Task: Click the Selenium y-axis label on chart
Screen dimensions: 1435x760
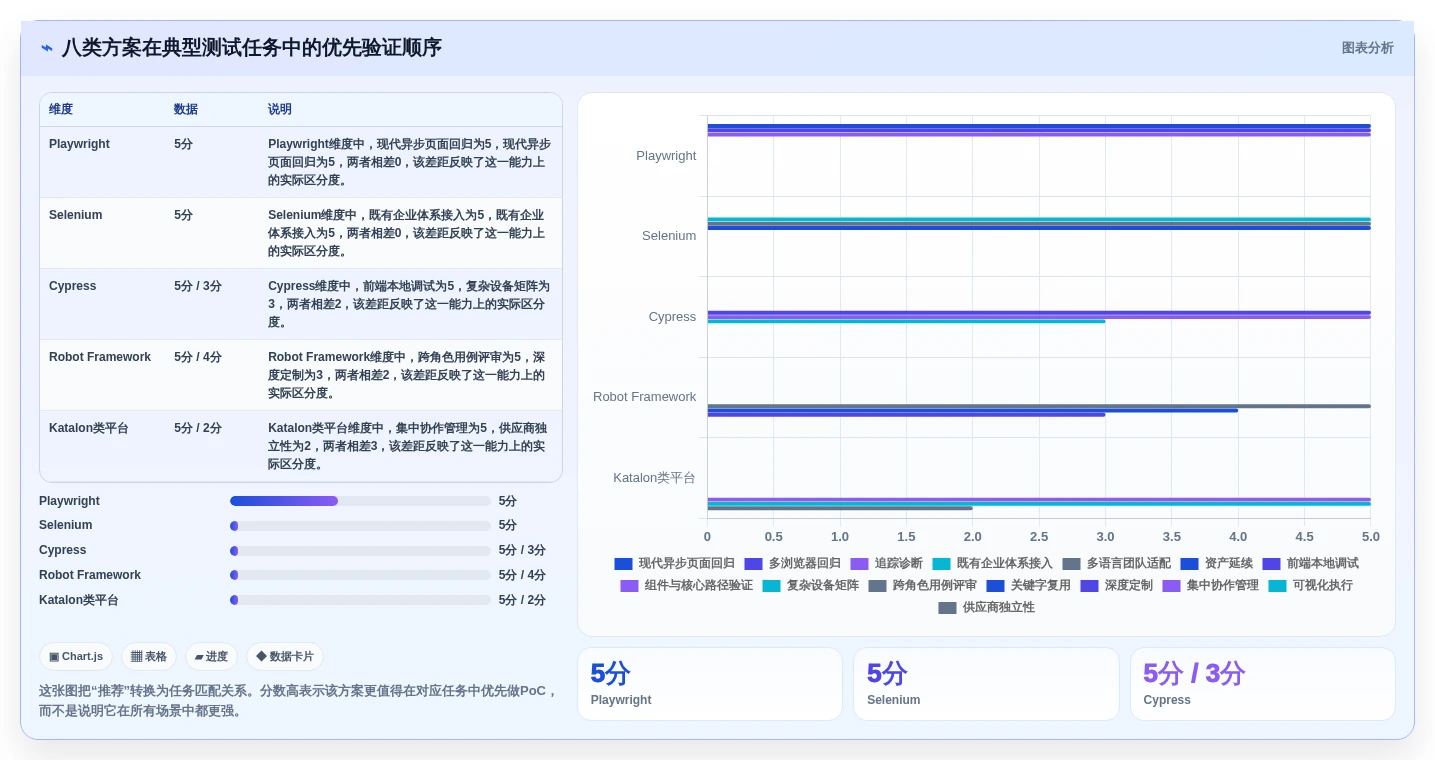Action: click(x=669, y=236)
